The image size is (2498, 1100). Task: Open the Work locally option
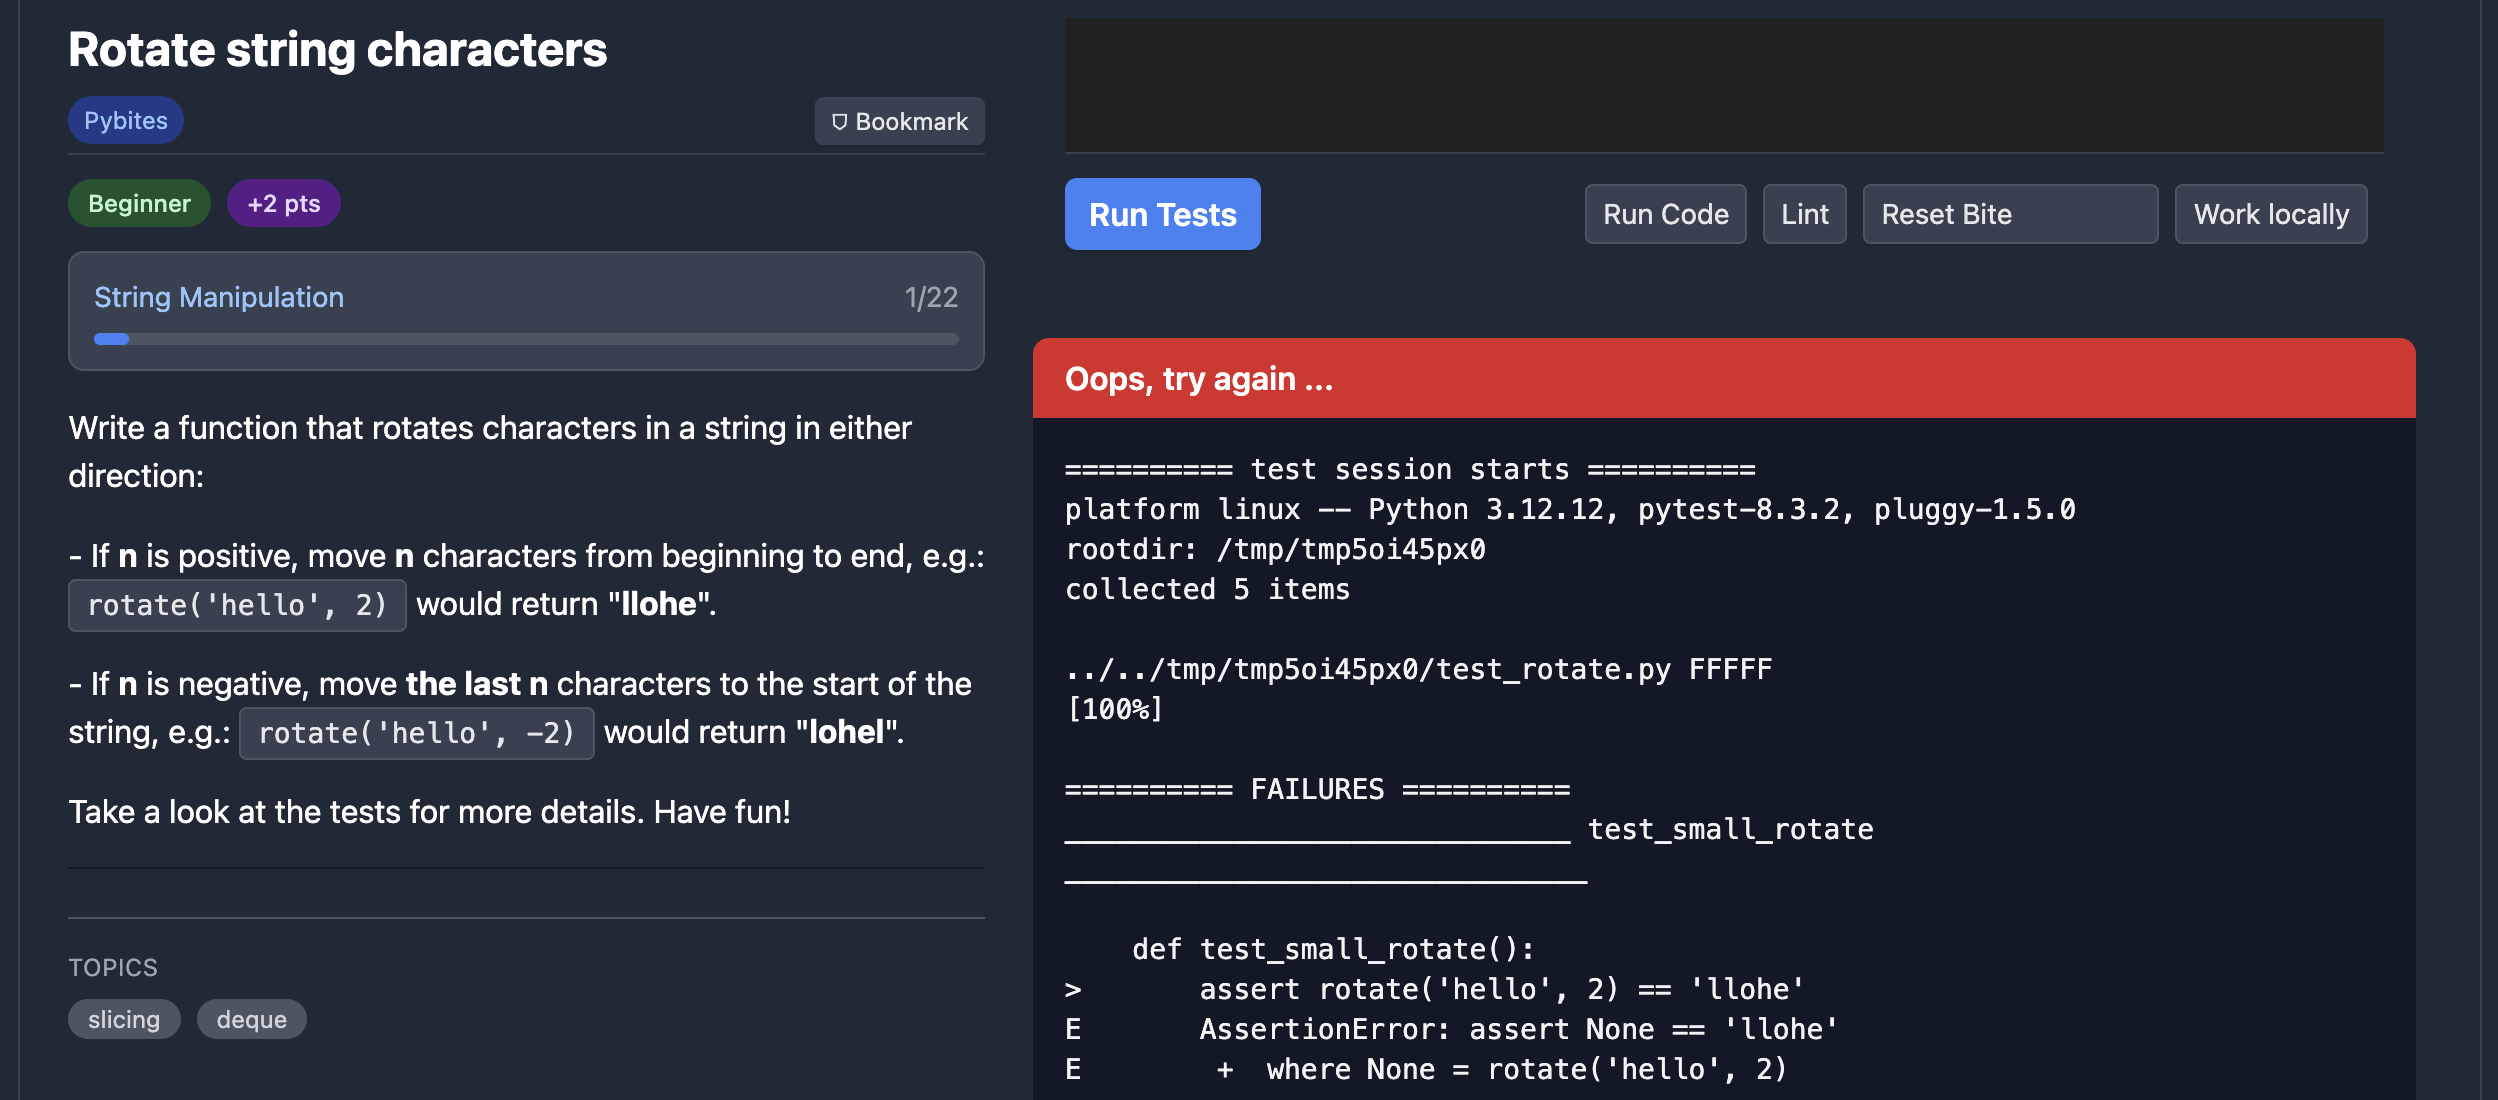click(x=2270, y=214)
